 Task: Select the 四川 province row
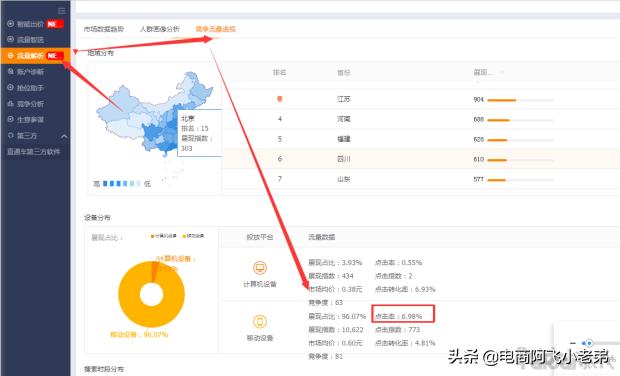(421, 159)
